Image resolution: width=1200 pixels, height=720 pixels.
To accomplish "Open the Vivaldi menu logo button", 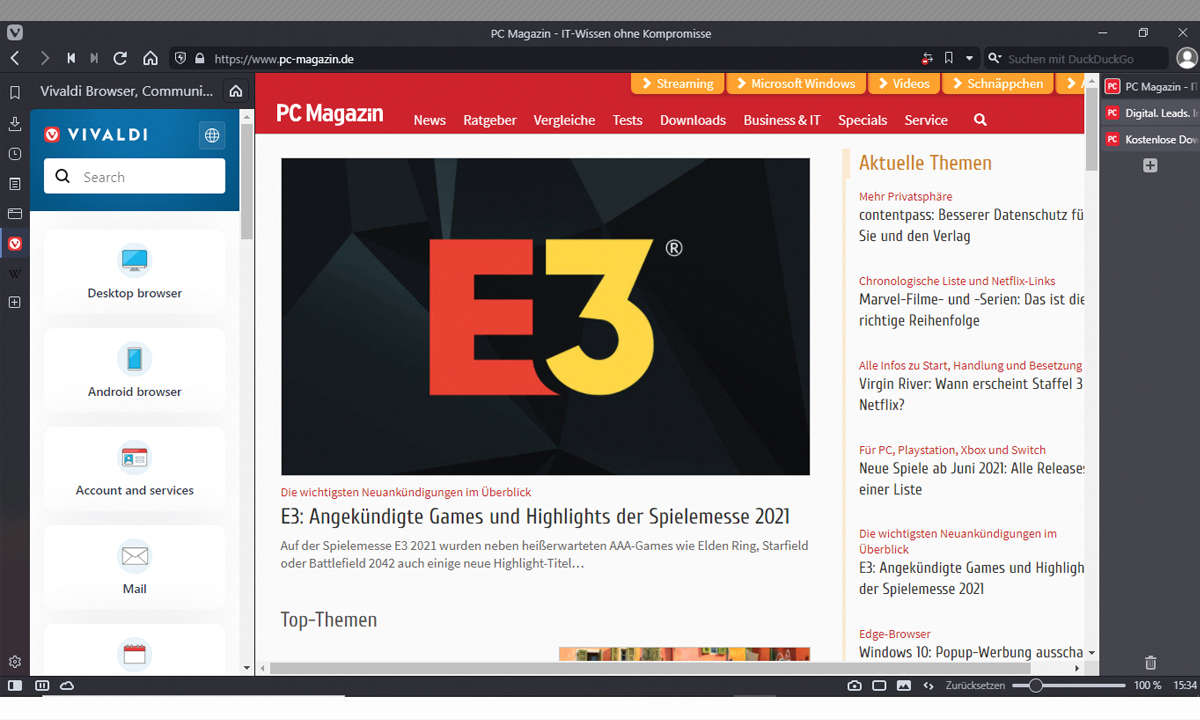I will (15, 33).
